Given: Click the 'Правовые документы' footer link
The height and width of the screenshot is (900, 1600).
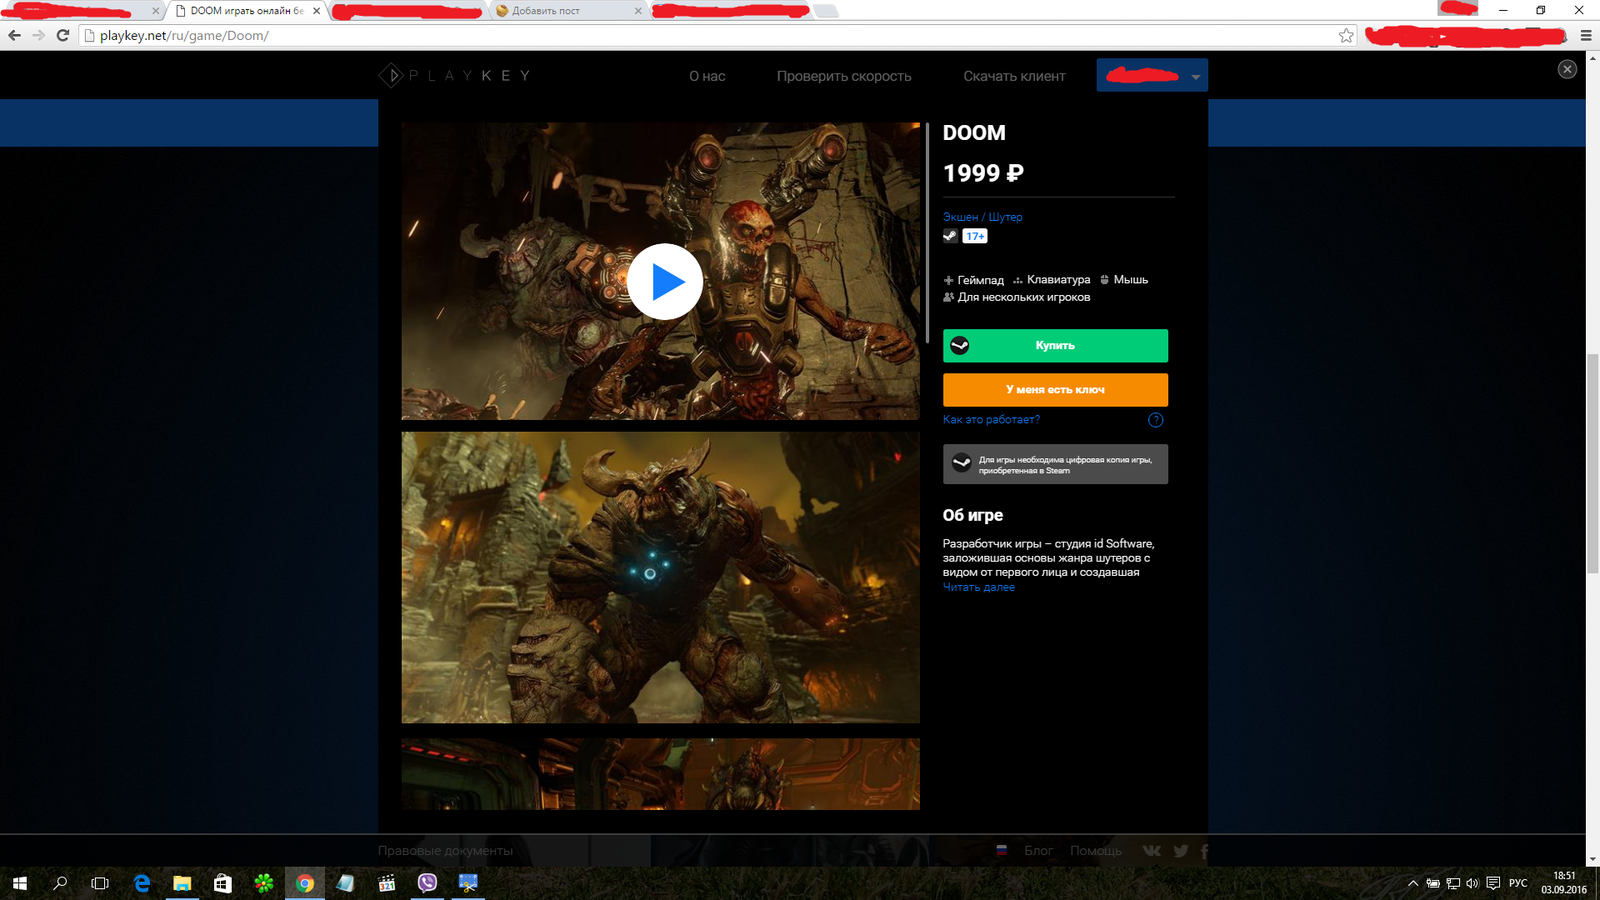Looking at the screenshot, I should click(445, 851).
